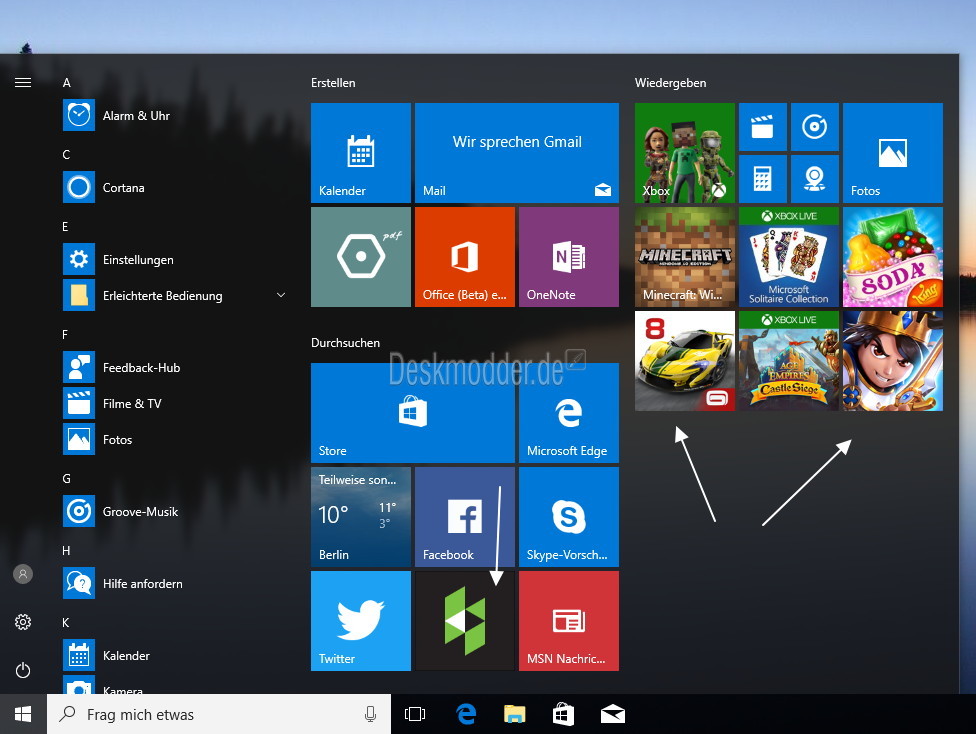Launch the Office (Beta) tile
Screen dimensions: 976x734
[464, 256]
